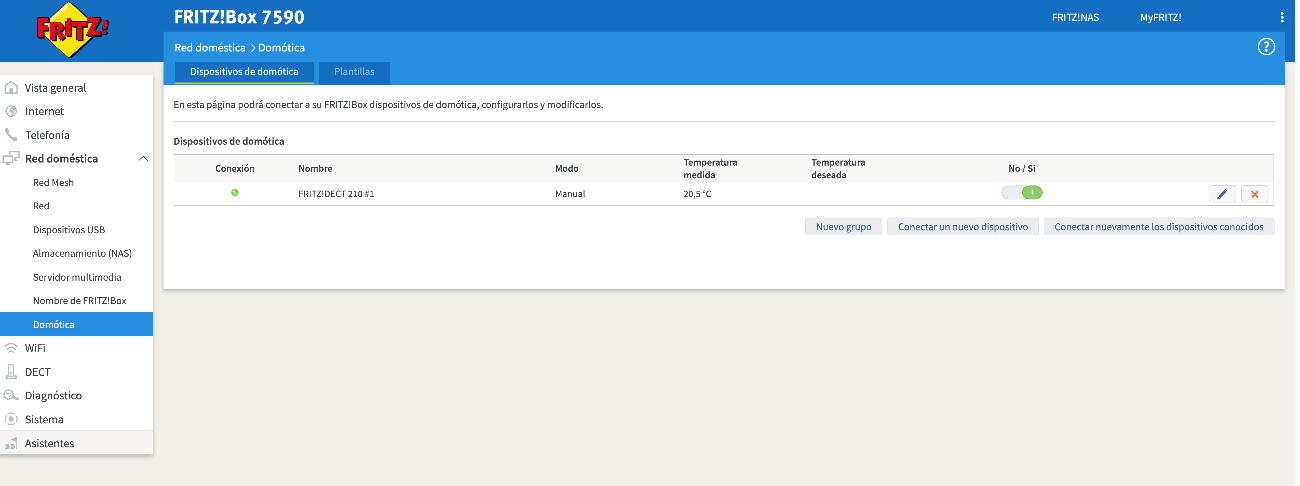
Task: Edit FRITZ!DECT 210 #1 with pencil icon
Action: tap(1222, 194)
